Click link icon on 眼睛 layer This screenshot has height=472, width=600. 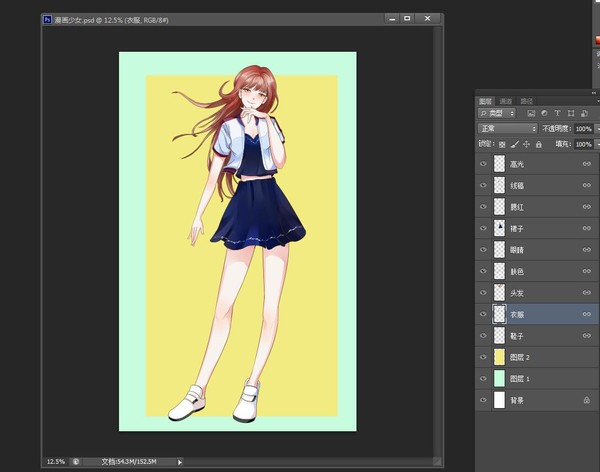[x=587, y=250]
